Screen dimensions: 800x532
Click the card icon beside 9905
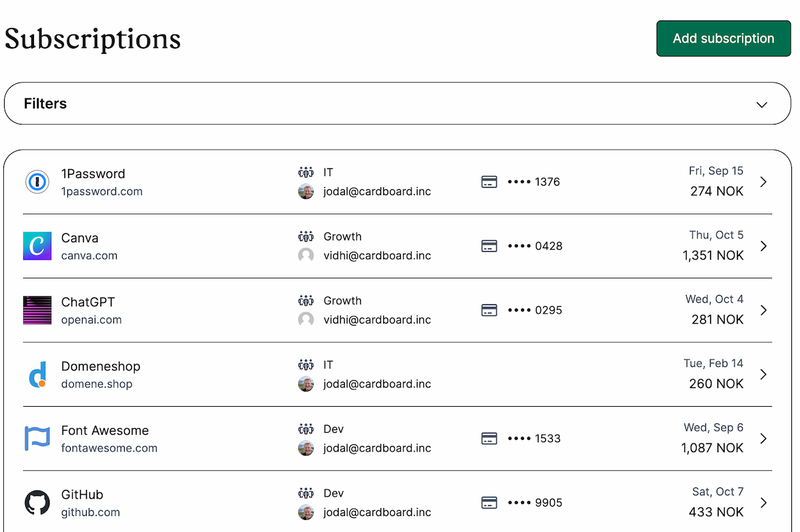coord(490,502)
